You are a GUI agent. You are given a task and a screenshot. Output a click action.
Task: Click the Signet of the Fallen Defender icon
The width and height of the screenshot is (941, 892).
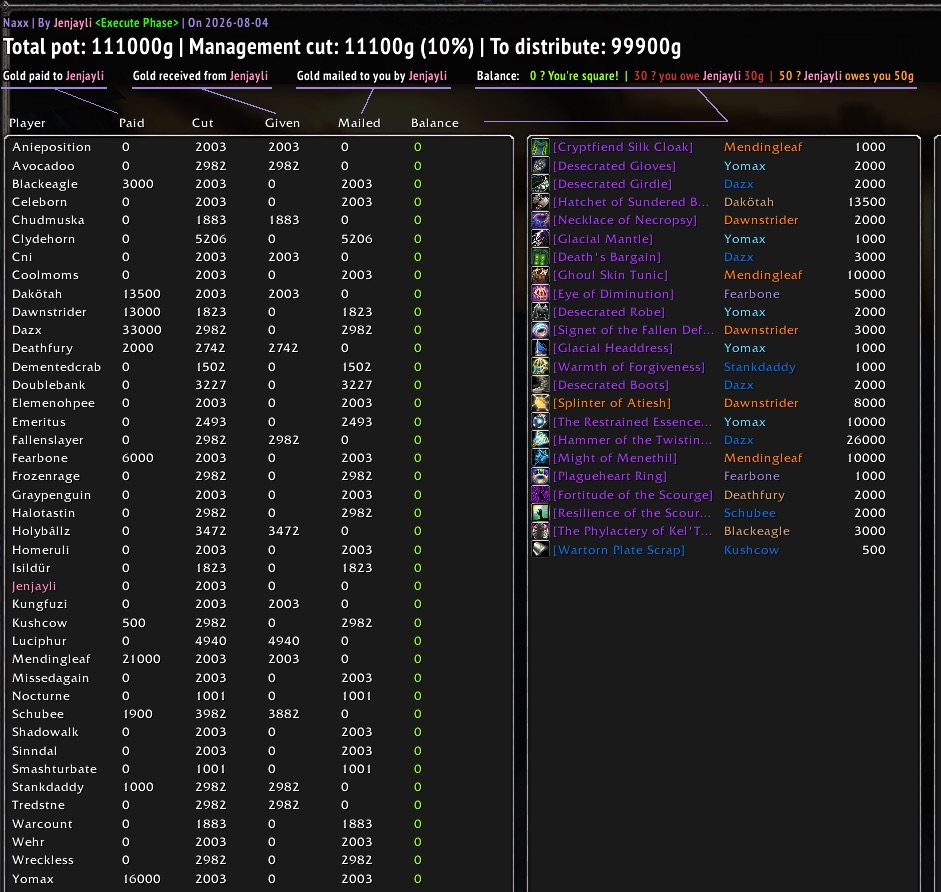pos(540,330)
